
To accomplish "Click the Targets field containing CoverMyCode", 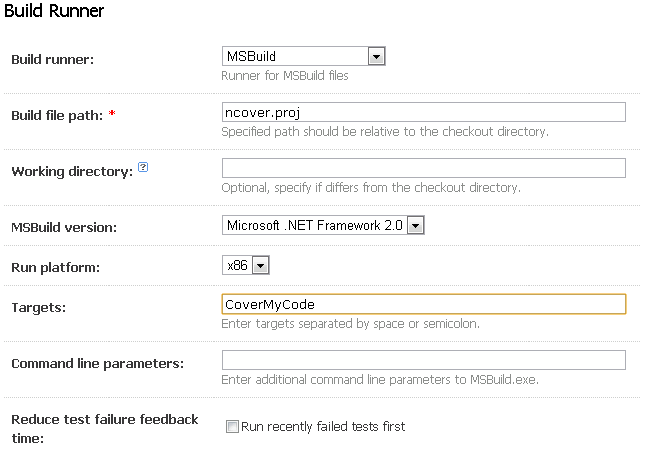I will pos(423,304).
